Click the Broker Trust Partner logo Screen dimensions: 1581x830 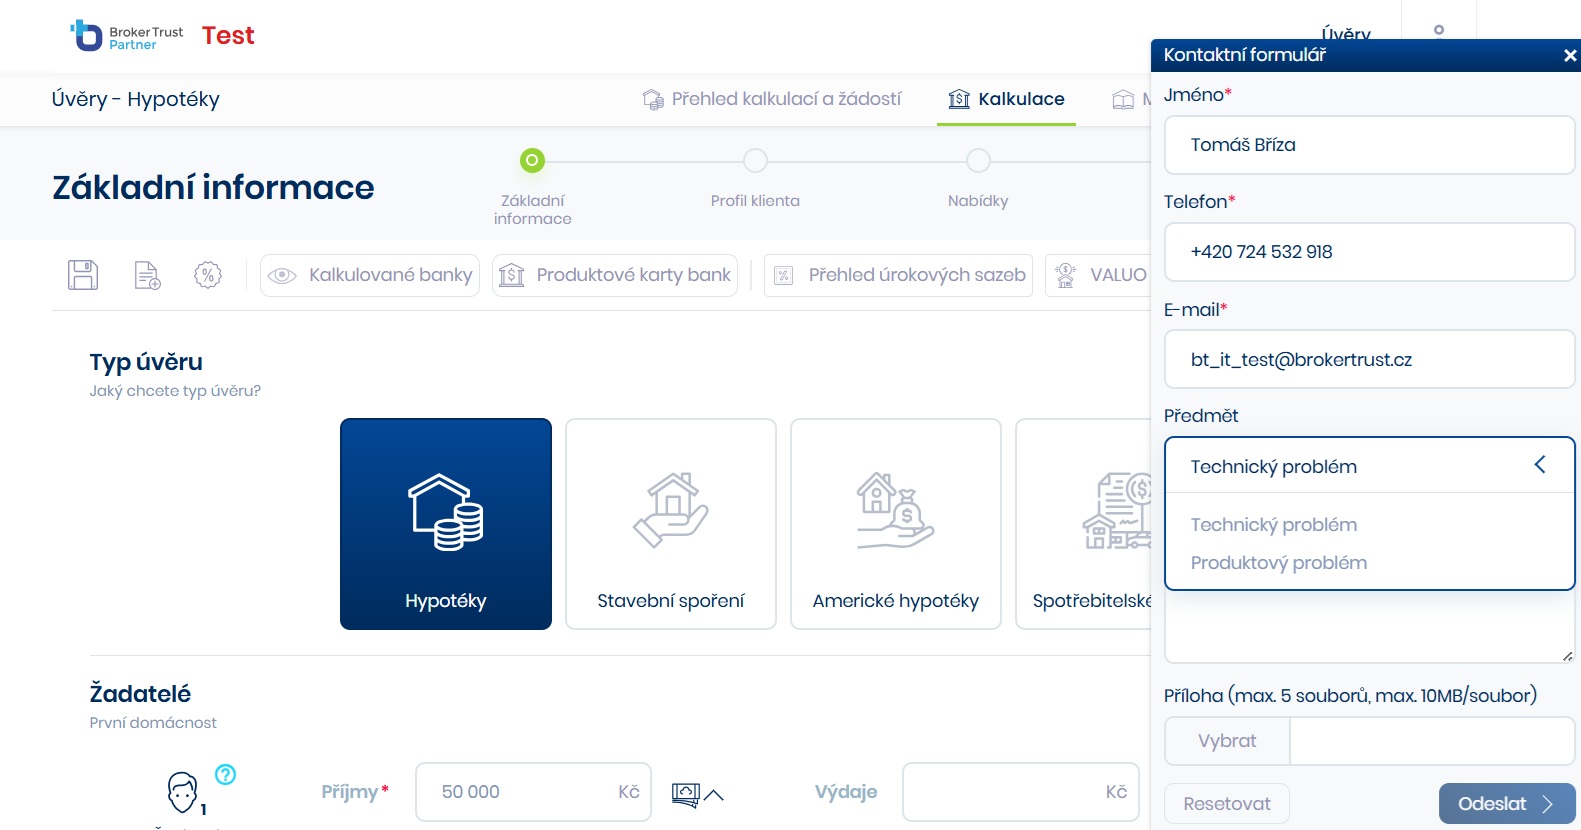pyautogui.click(x=127, y=36)
